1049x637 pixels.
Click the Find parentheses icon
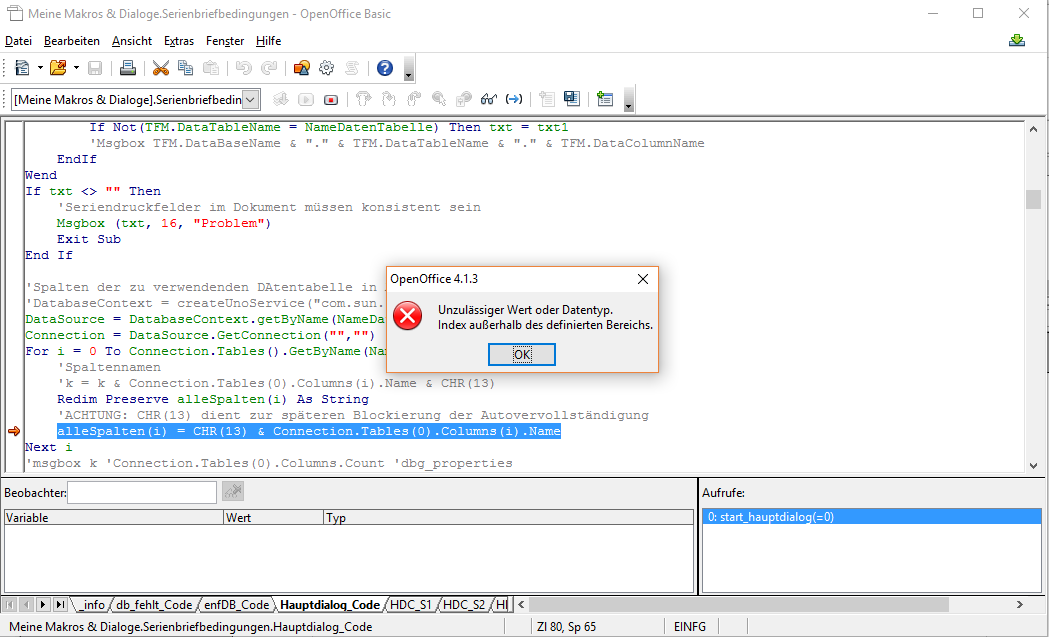point(514,99)
